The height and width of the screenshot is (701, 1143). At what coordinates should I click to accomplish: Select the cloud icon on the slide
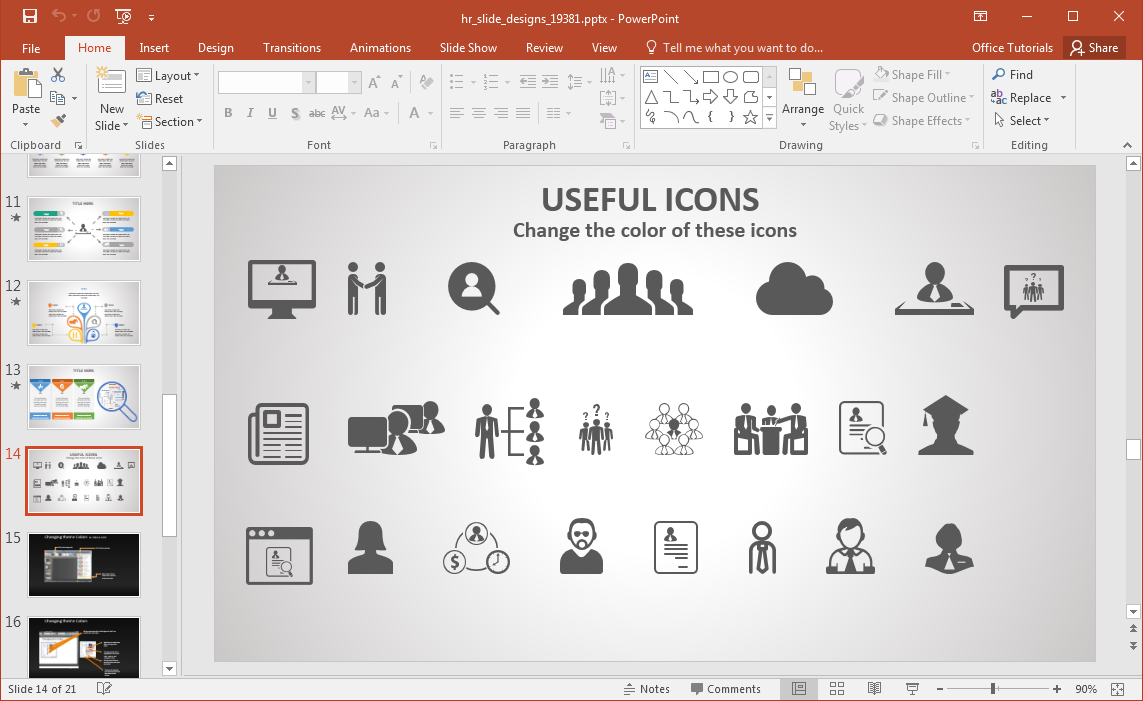pos(794,289)
